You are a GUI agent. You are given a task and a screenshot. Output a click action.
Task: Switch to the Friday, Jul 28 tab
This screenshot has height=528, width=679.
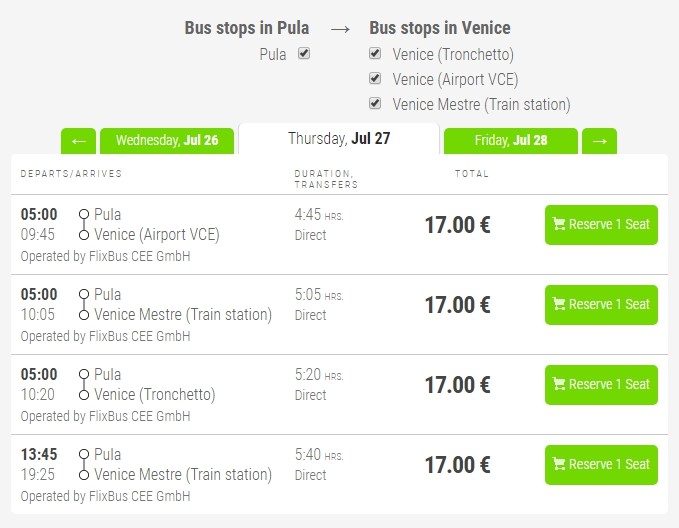tap(511, 141)
